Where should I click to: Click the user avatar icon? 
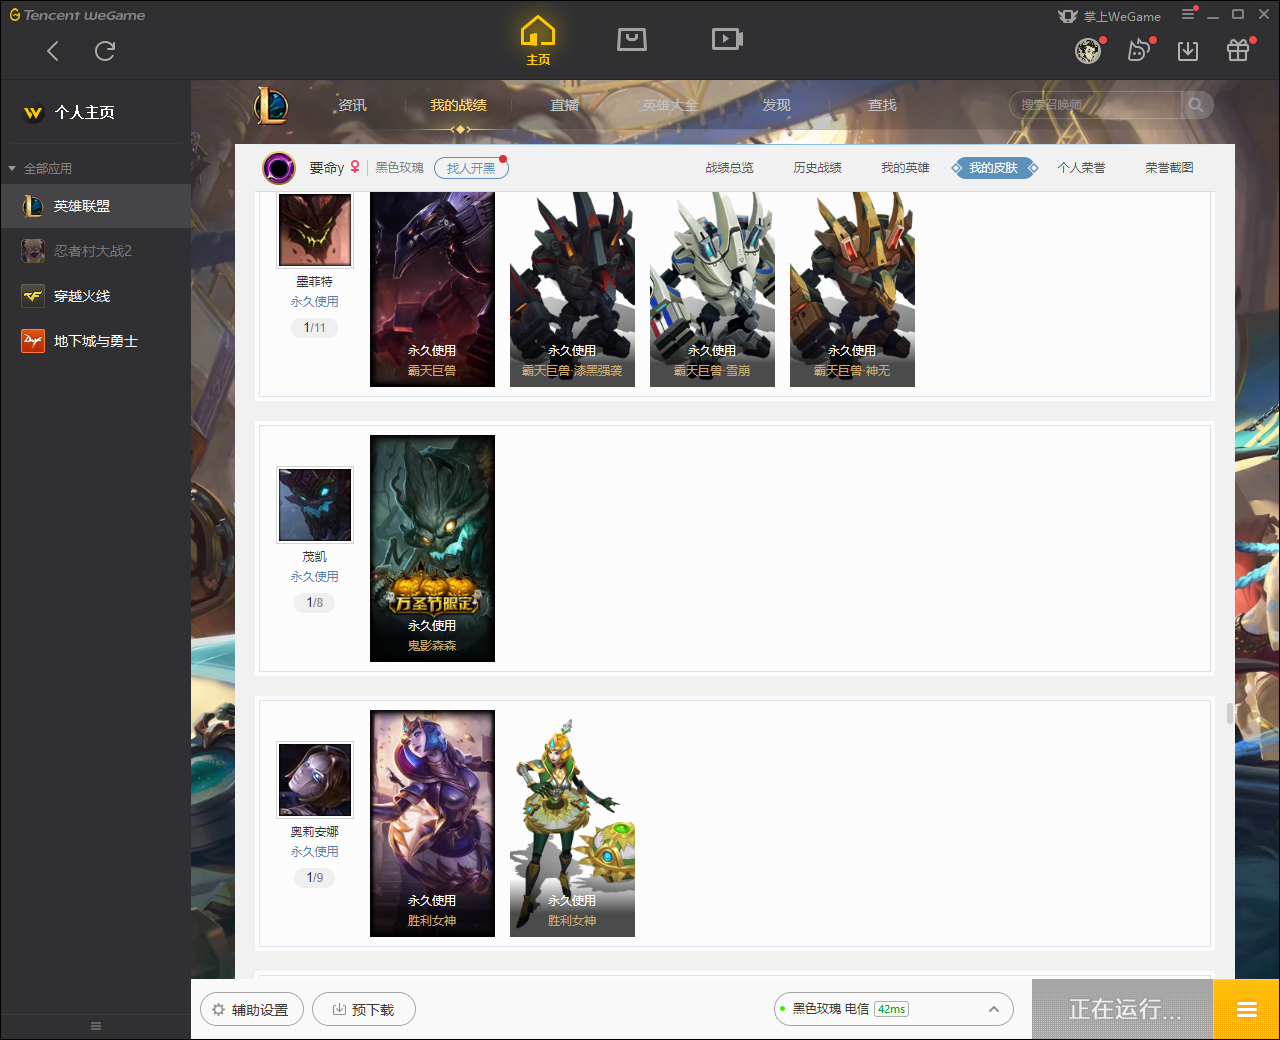click(x=1088, y=50)
